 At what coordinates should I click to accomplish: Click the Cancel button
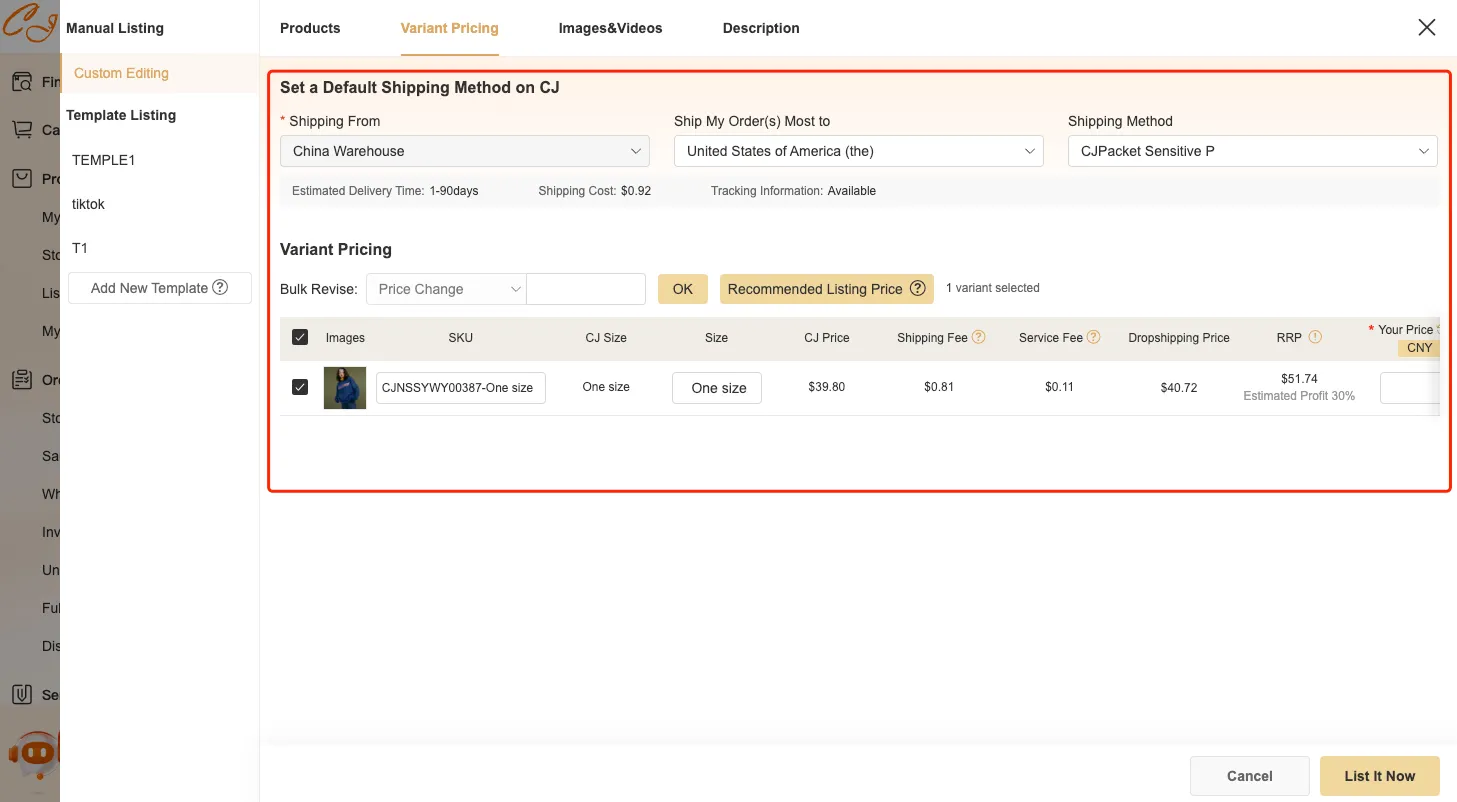(x=1249, y=776)
